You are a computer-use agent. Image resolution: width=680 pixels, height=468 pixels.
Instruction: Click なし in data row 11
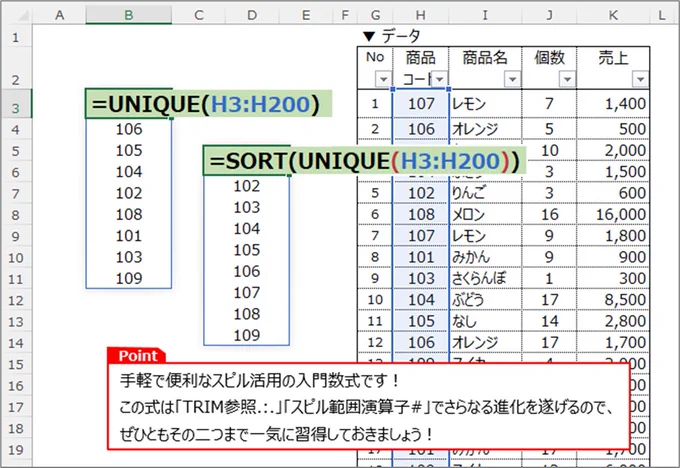tap(485, 321)
